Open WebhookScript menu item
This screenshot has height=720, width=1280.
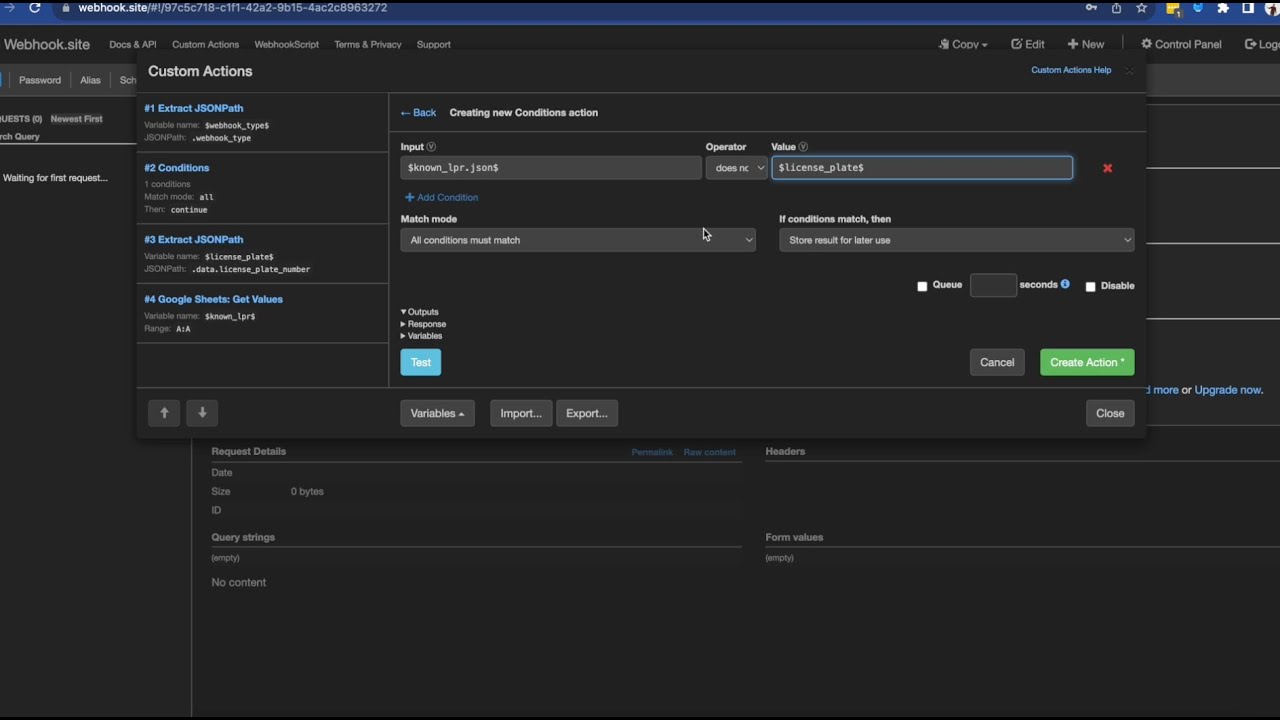point(287,44)
